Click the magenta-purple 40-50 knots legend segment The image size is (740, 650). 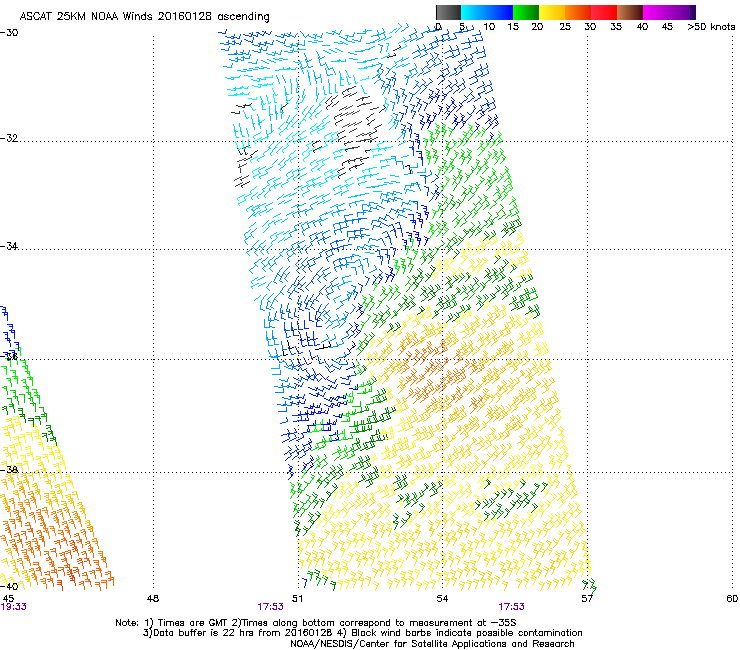tap(669, 12)
